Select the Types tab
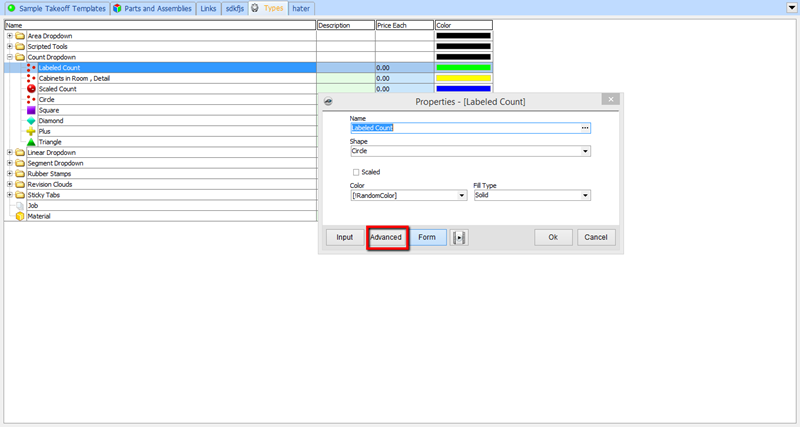 coord(268,8)
